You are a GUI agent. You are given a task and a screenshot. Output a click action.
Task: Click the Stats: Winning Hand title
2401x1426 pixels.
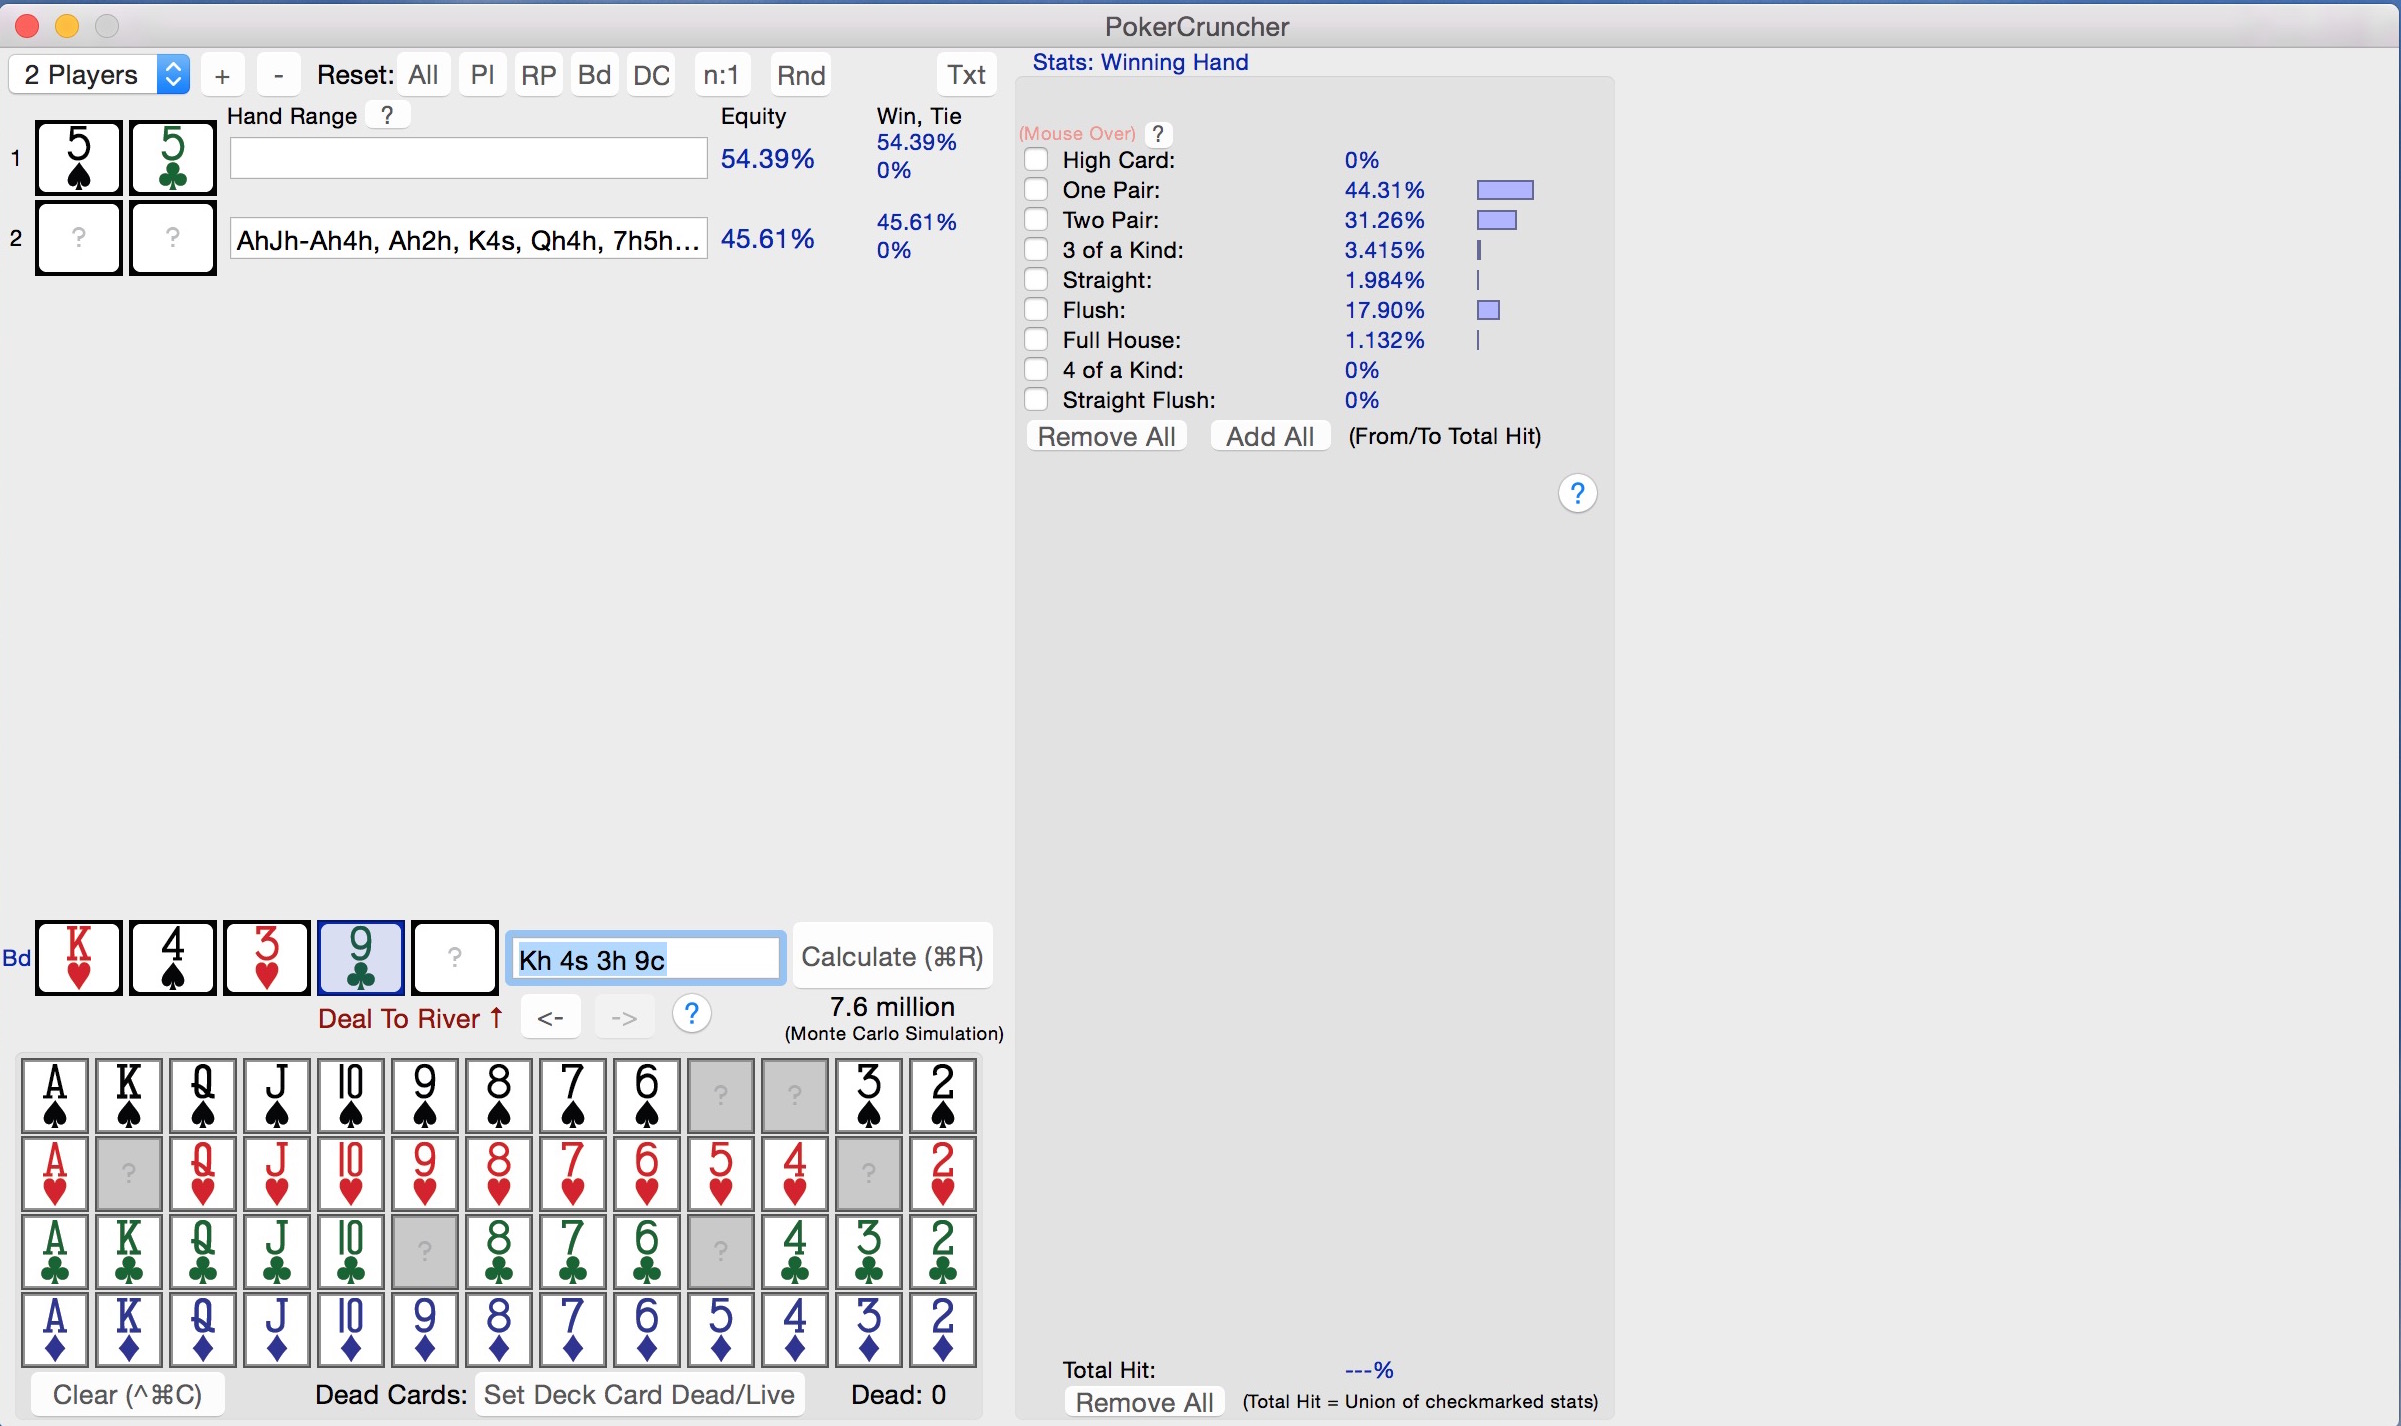tap(1140, 62)
